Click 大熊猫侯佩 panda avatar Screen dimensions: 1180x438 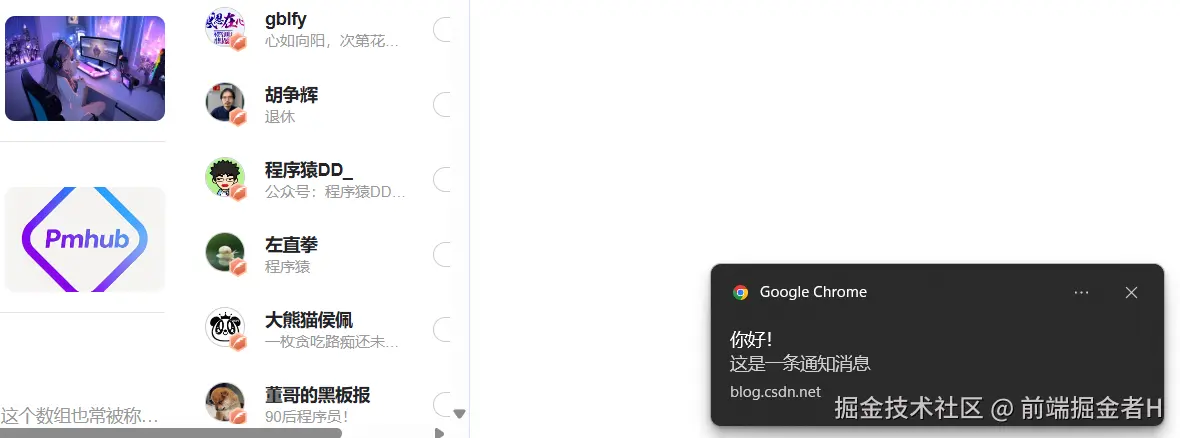[225, 327]
